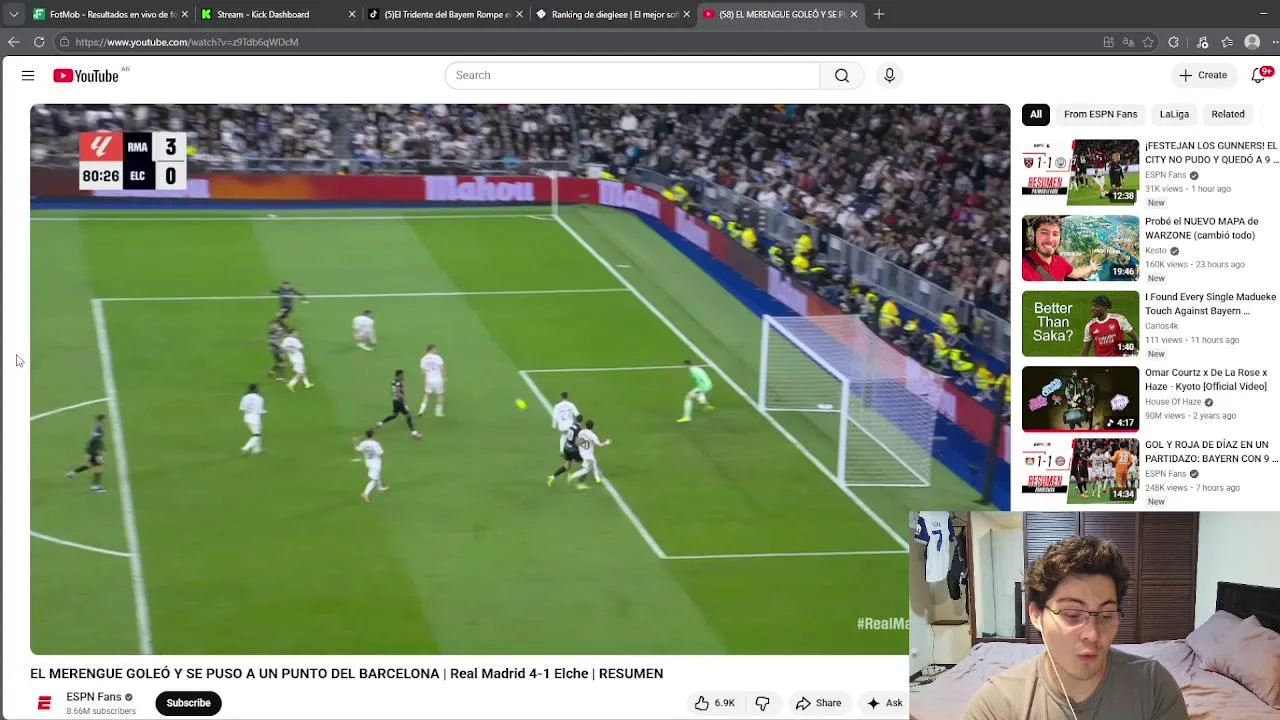Go back with browser back arrow
This screenshot has height=720, width=1280.
13,42
